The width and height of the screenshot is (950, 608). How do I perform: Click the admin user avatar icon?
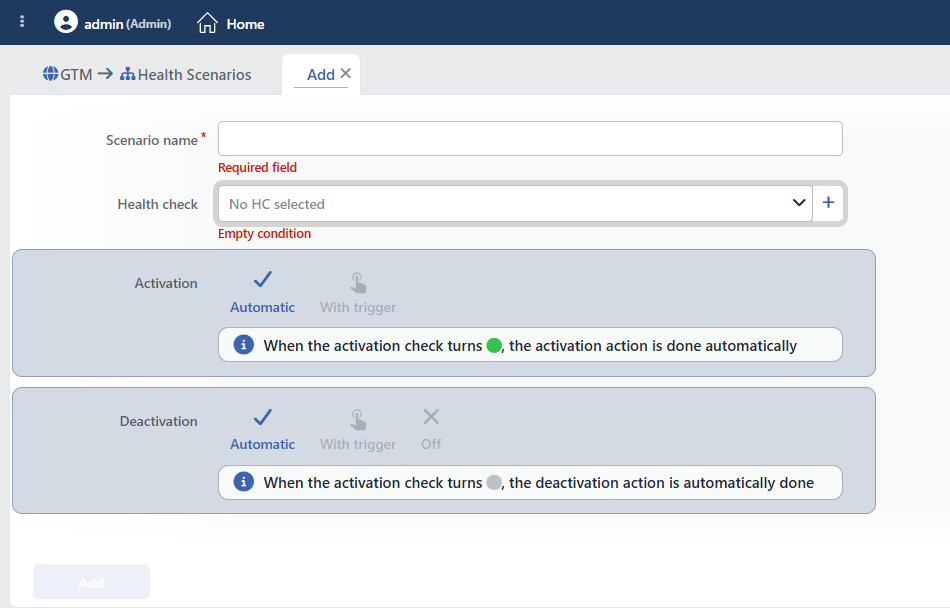tap(65, 22)
